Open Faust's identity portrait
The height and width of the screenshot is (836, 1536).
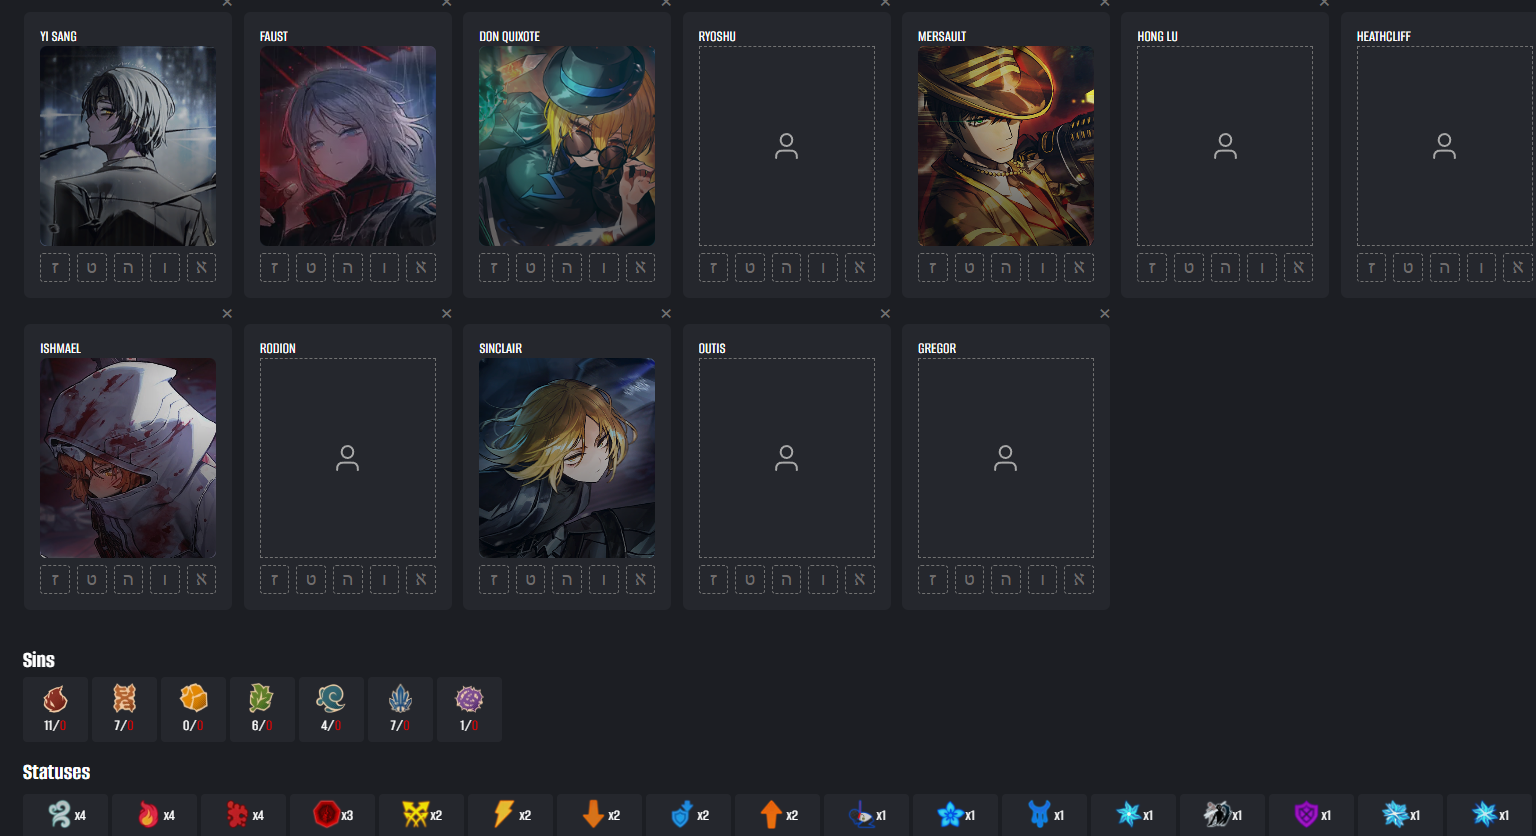pyautogui.click(x=348, y=146)
